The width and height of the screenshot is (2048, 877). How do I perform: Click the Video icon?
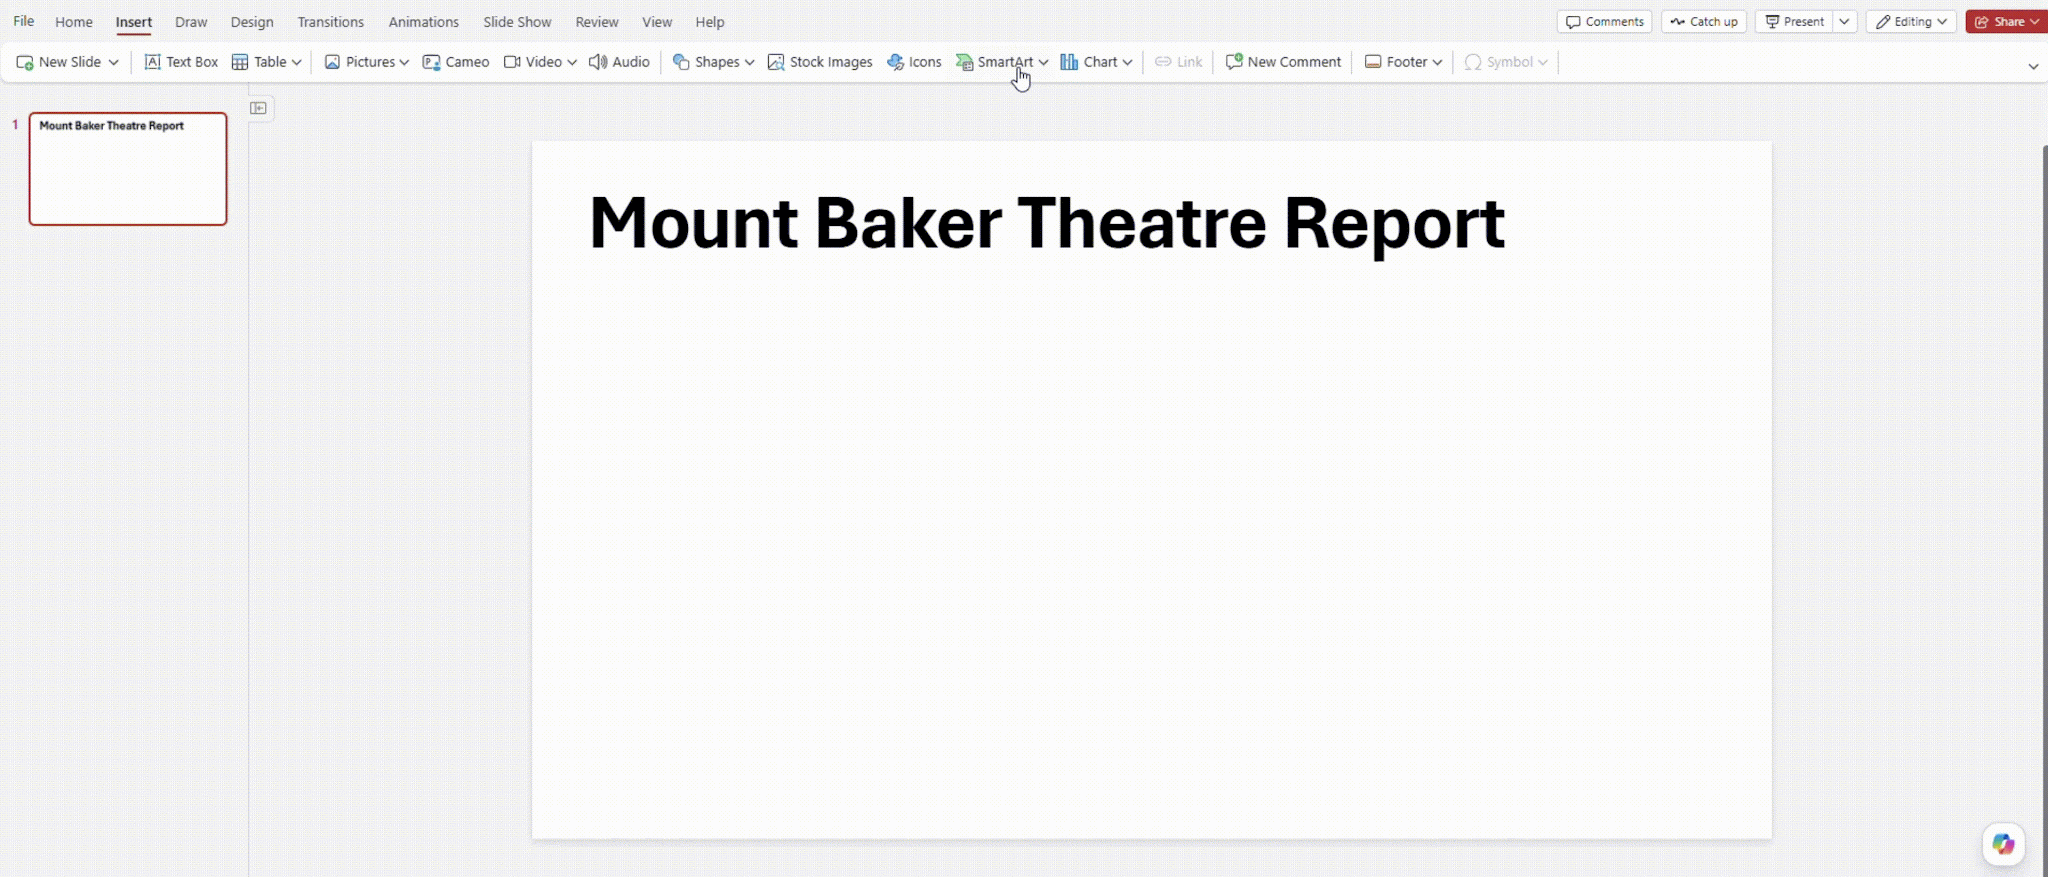512,62
